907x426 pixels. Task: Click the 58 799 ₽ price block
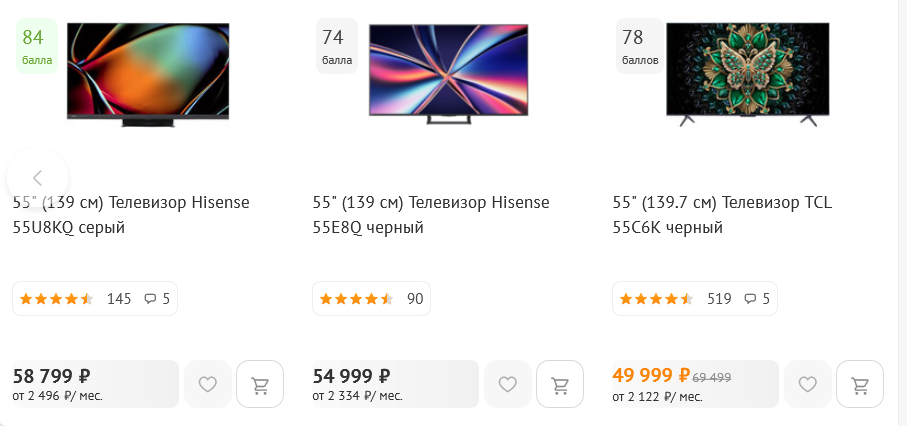[95, 384]
